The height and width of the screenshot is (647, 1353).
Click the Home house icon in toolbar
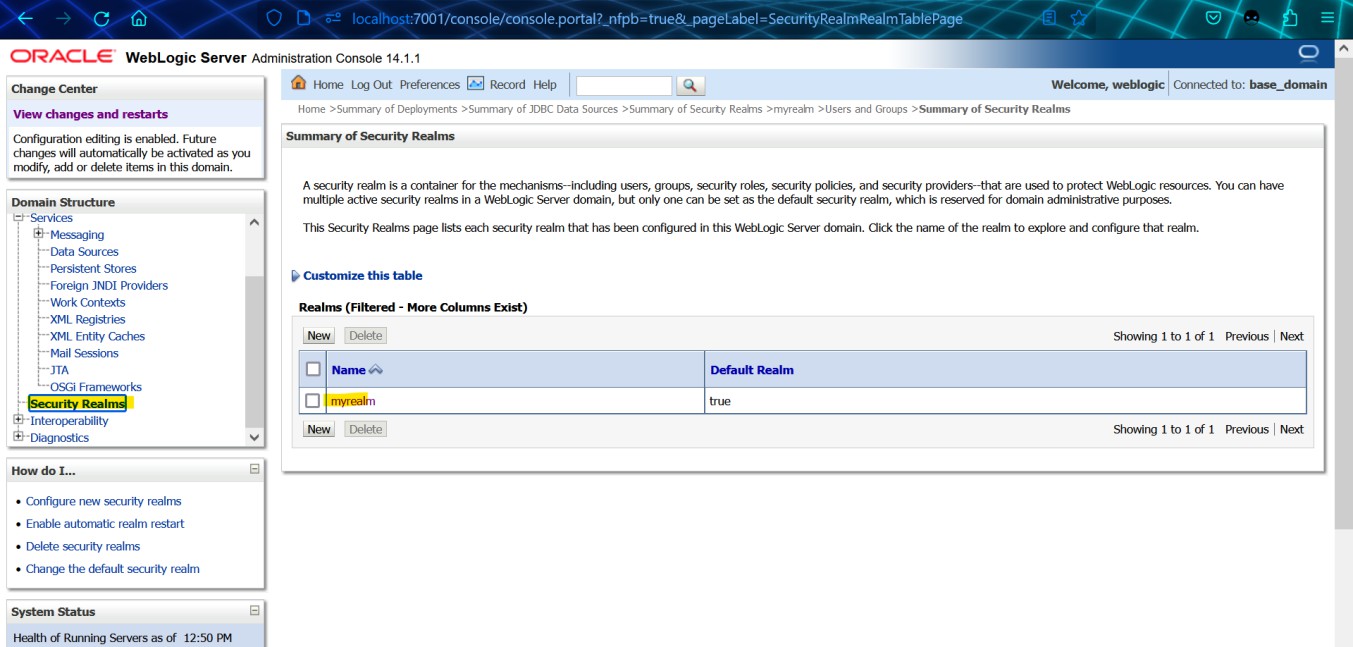pos(298,84)
